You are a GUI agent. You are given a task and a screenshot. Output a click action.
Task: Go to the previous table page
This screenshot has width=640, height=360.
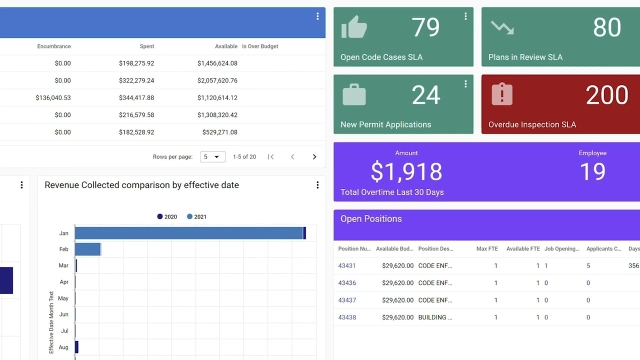tap(292, 157)
